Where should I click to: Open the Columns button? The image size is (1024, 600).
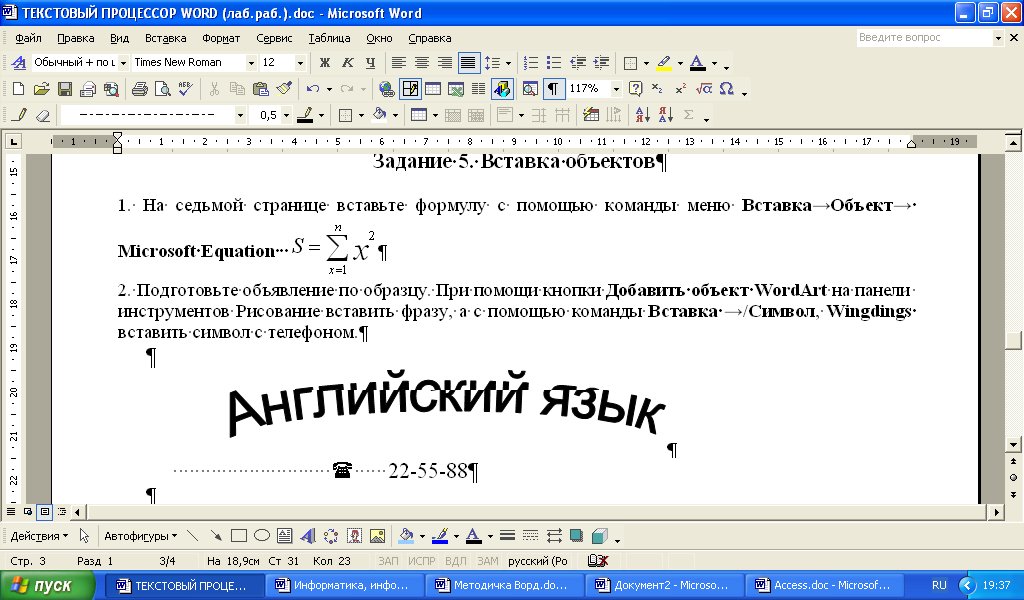coord(479,89)
